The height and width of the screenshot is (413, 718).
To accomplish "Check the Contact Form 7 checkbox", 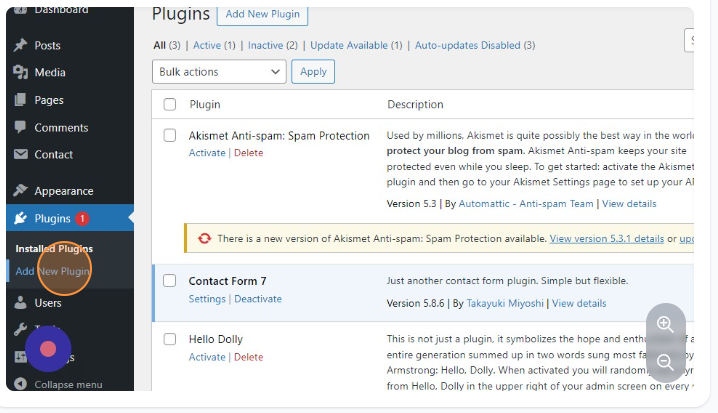I will click(x=169, y=281).
